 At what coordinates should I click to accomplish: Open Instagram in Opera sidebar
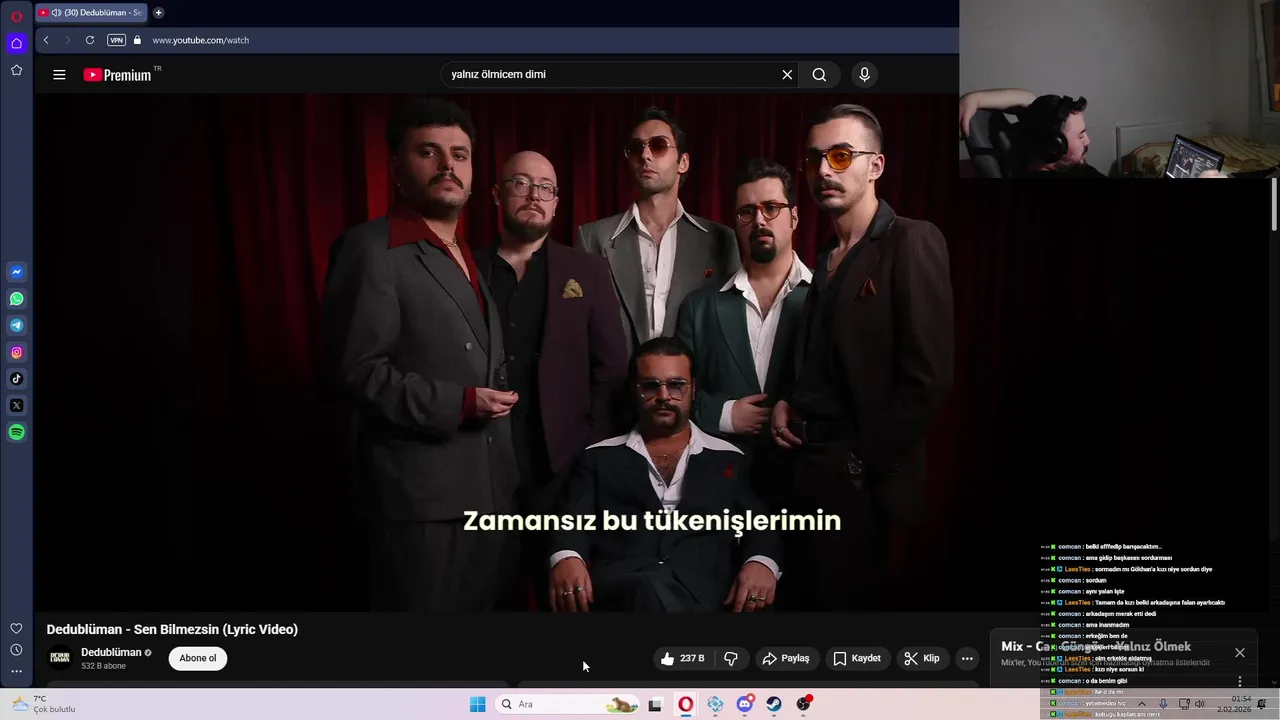click(x=16, y=352)
